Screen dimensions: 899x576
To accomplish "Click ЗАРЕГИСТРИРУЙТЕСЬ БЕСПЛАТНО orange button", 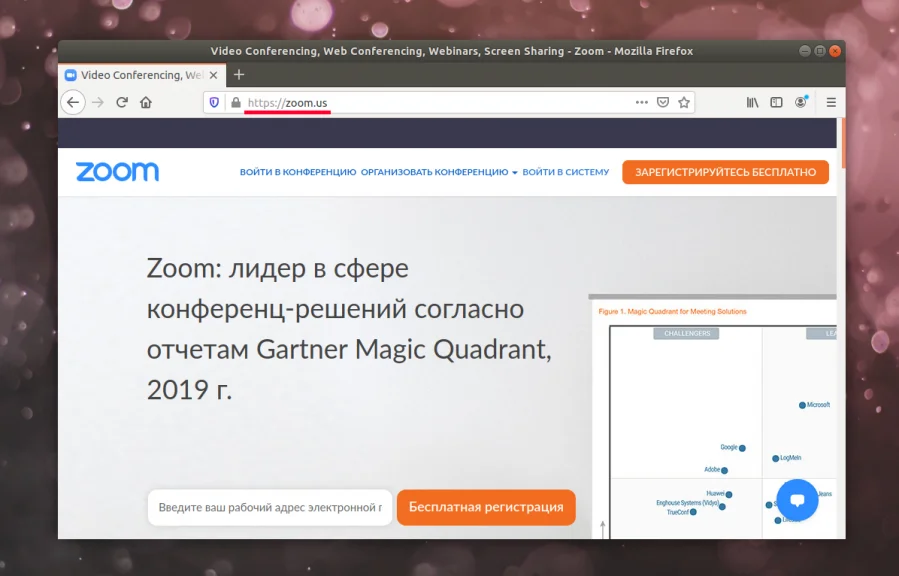I will coord(725,172).
